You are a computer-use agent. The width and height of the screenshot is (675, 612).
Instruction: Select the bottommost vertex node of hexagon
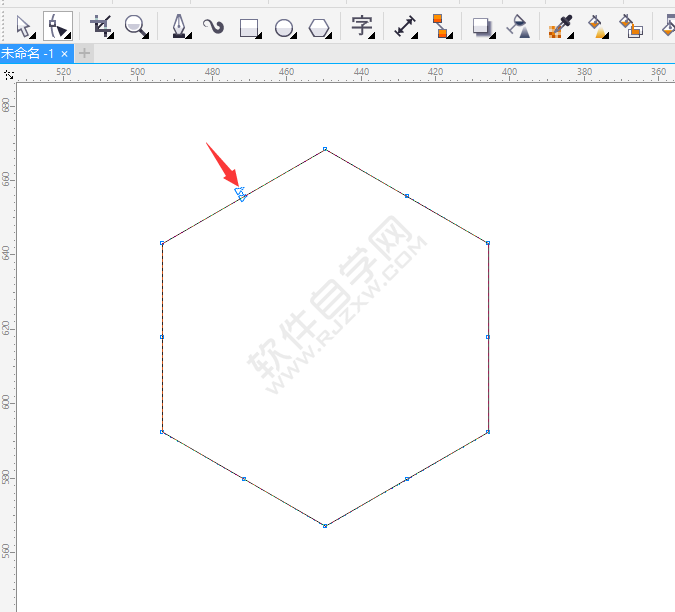click(x=325, y=526)
